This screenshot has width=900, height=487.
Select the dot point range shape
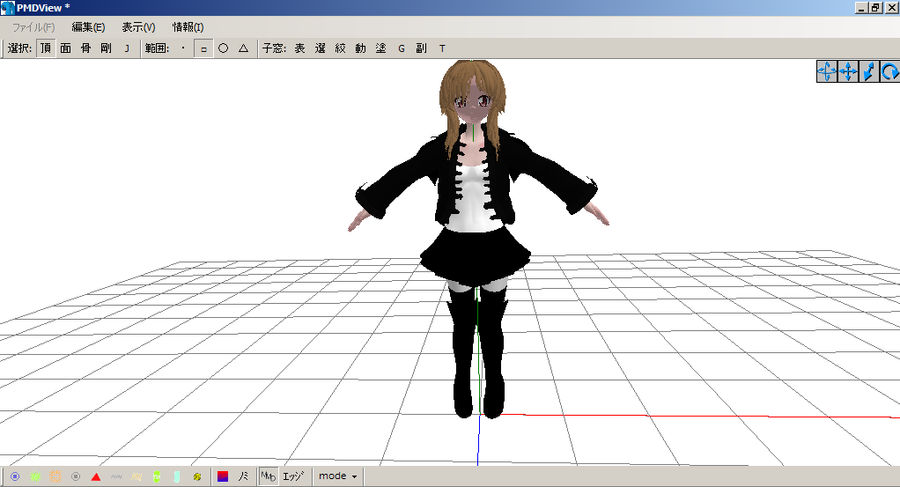tap(183, 48)
